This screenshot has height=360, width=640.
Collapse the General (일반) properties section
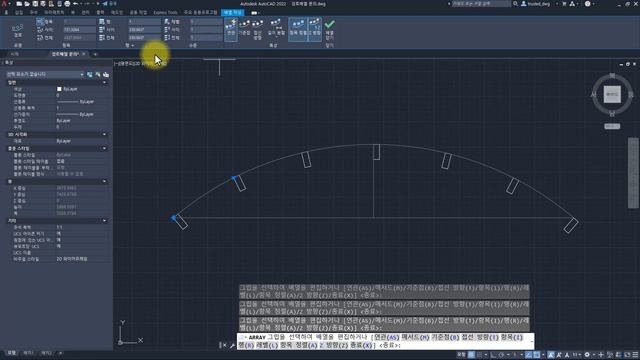(104, 82)
